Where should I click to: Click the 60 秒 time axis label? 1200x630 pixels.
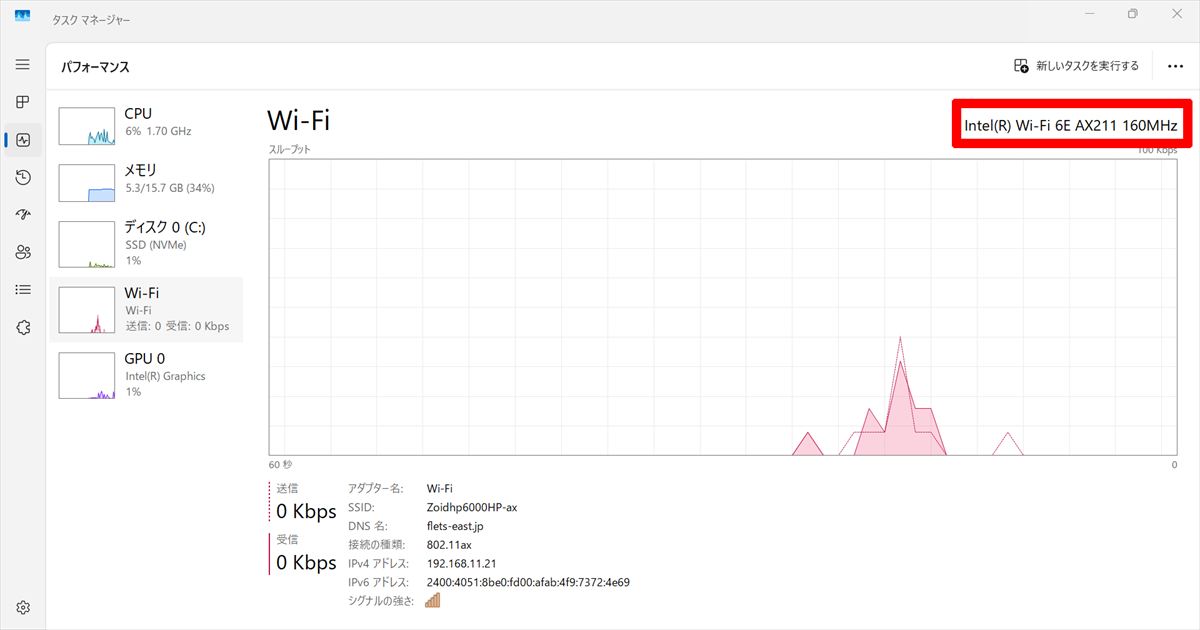(x=280, y=465)
